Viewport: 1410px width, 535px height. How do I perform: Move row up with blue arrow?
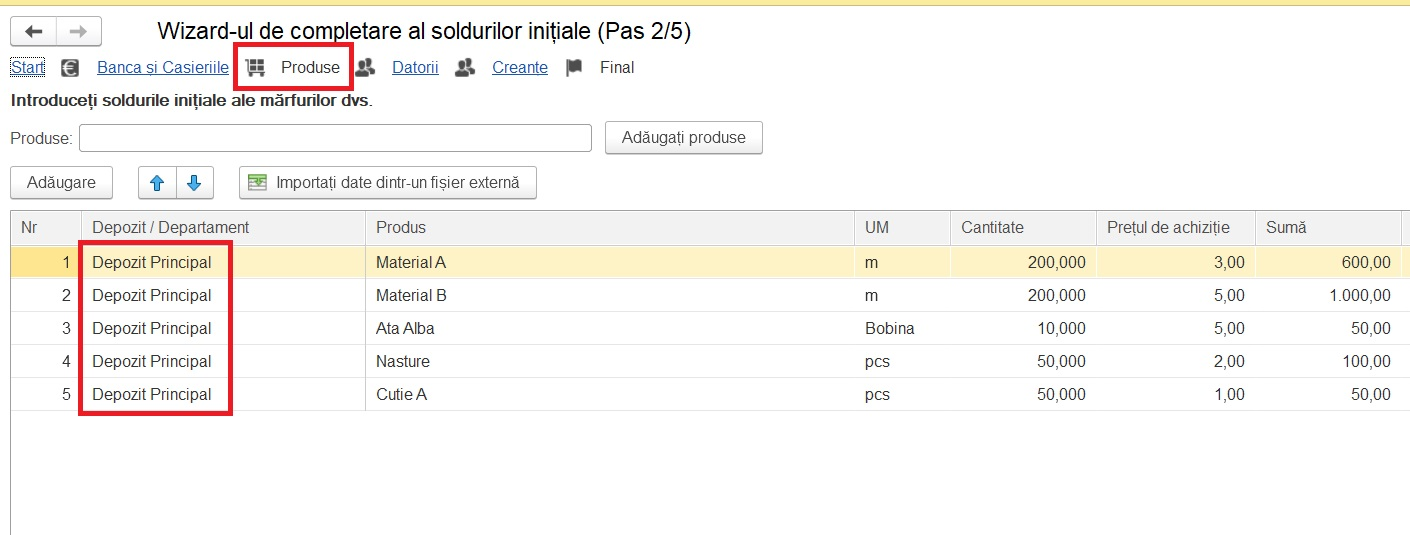(x=156, y=183)
